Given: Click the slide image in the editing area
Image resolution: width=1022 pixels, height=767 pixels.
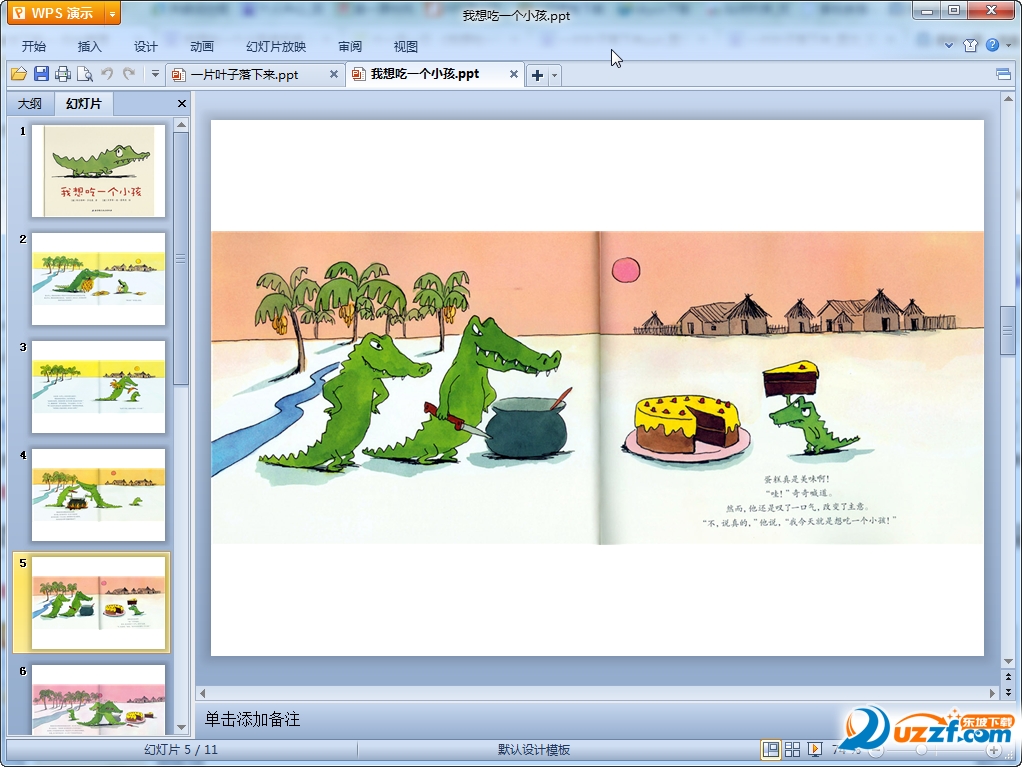Looking at the screenshot, I should (597, 388).
